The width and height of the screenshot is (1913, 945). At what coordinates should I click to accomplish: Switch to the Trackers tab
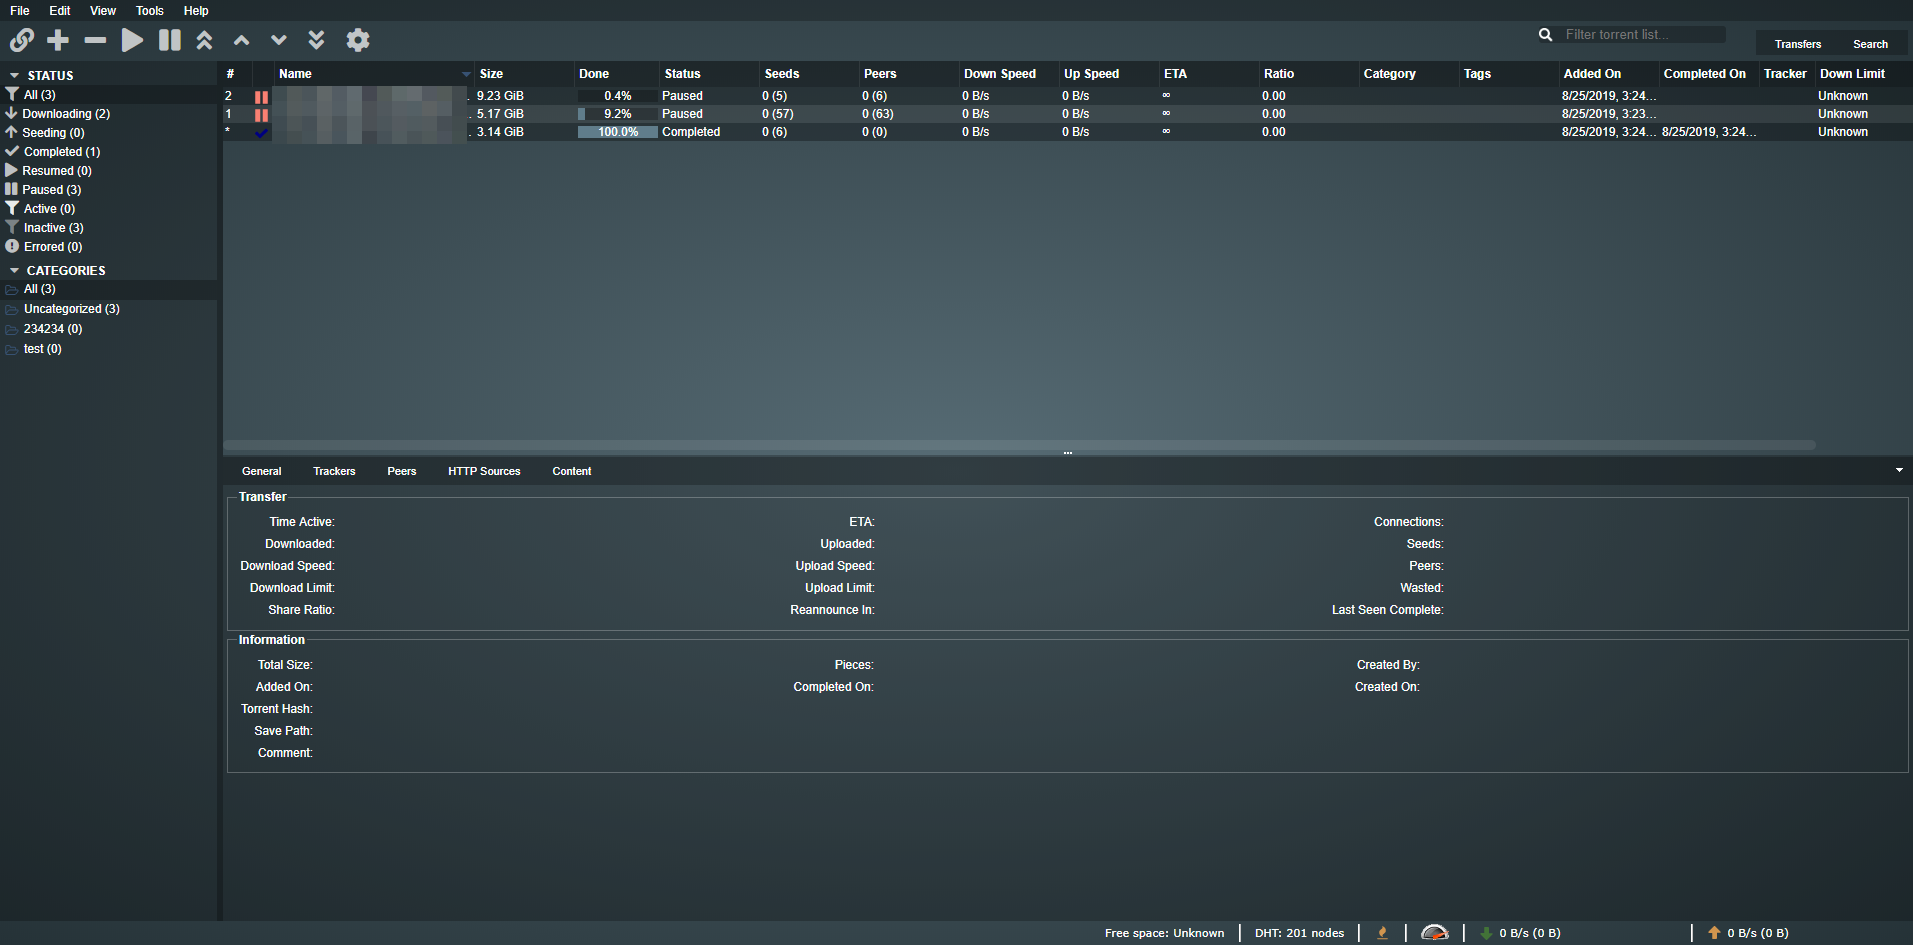point(334,471)
